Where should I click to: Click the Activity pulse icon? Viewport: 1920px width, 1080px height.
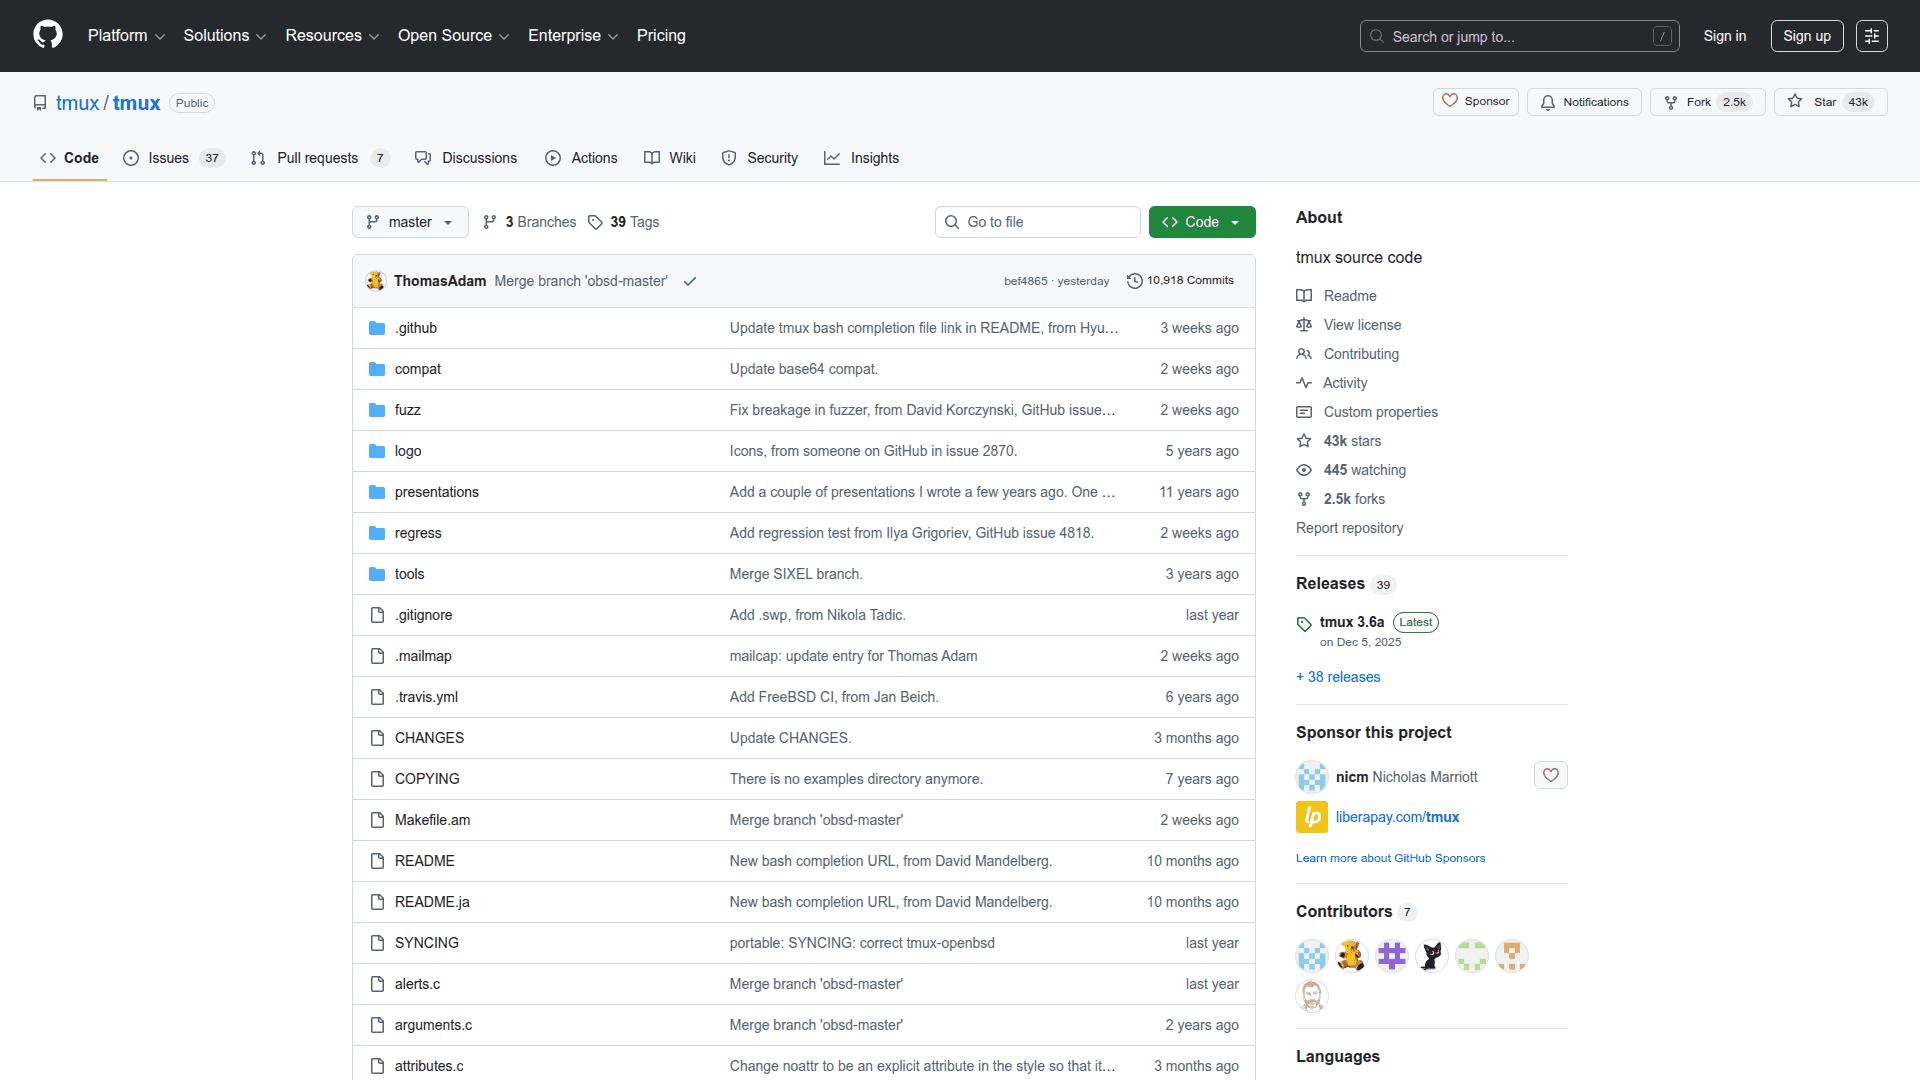[1304, 383]
